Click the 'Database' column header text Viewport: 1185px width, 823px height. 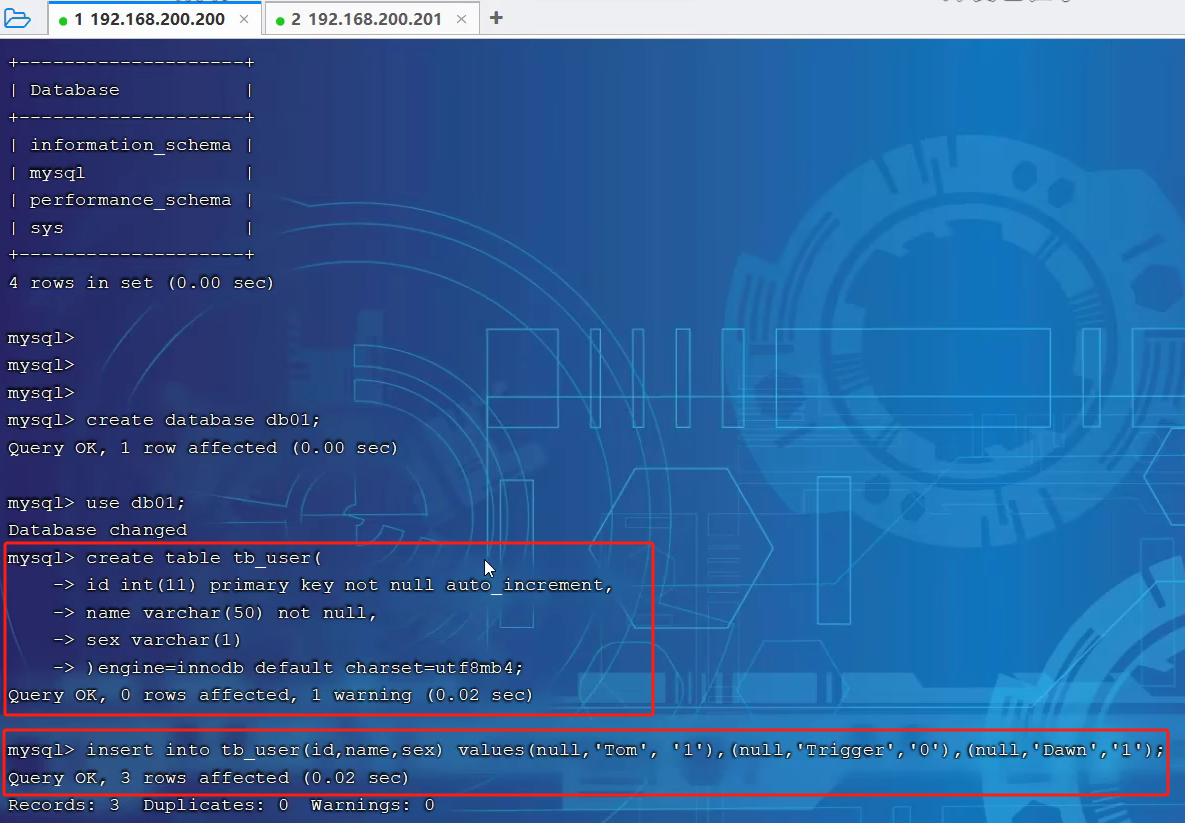point(74,90)
